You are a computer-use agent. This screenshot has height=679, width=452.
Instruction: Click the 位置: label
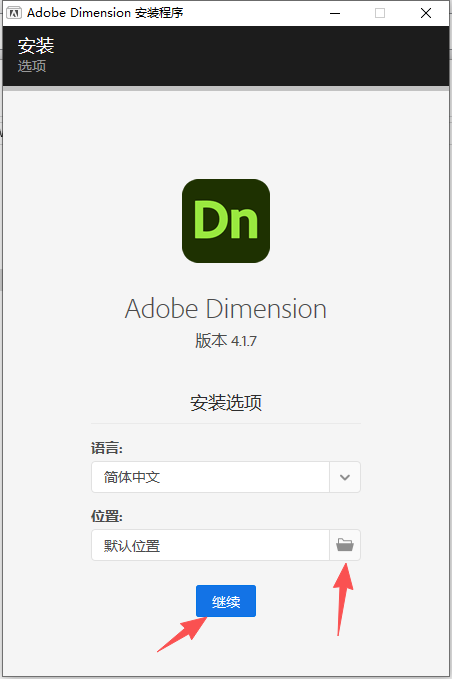(107, 516)
